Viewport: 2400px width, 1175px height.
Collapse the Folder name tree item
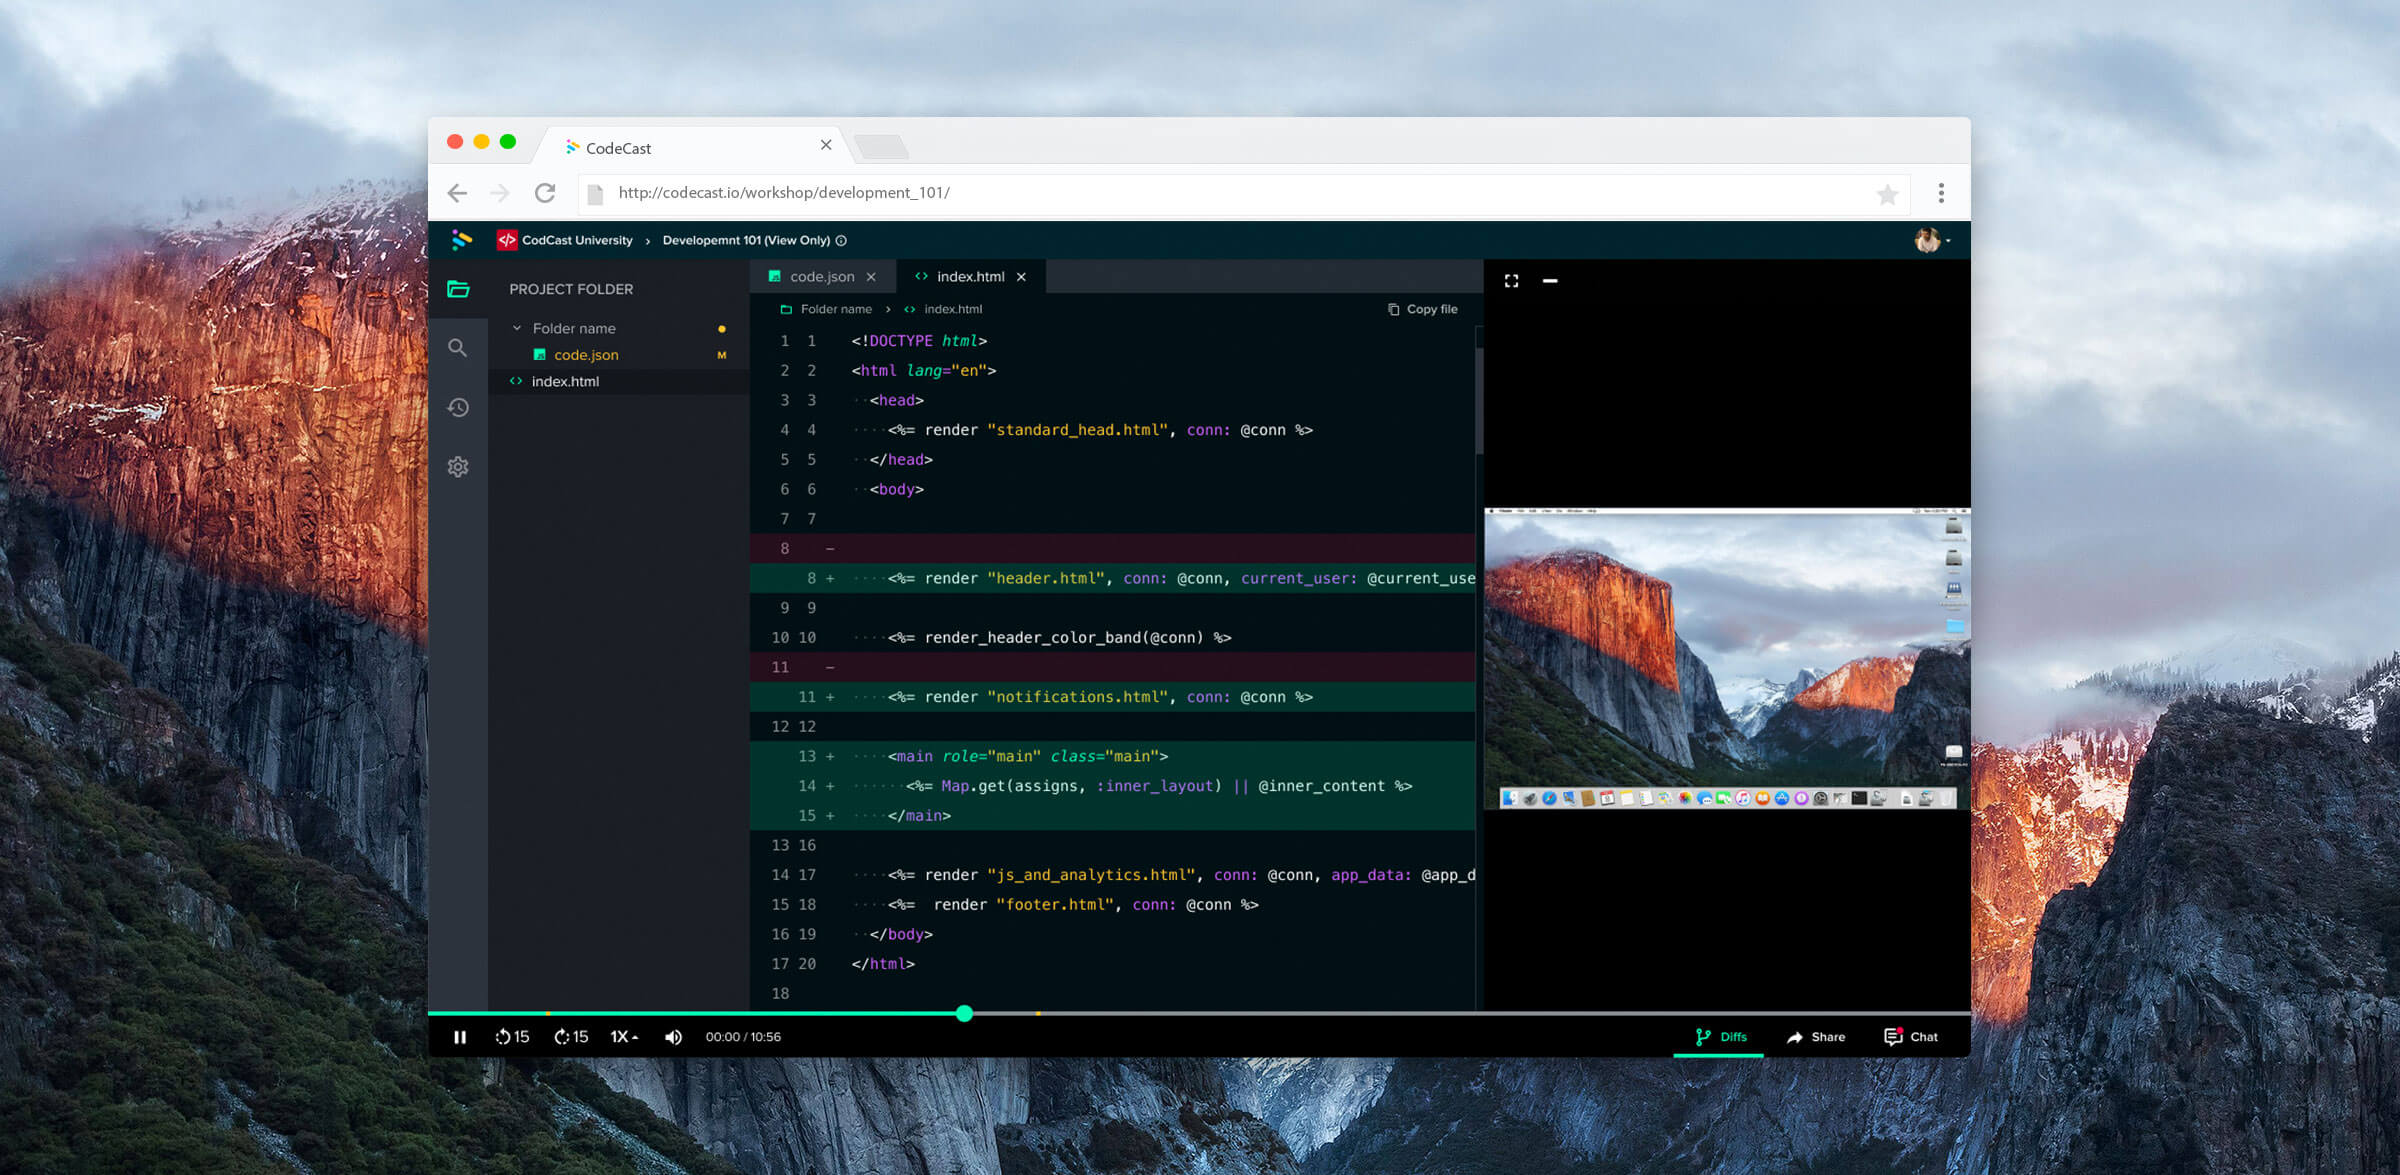(517, 328)
